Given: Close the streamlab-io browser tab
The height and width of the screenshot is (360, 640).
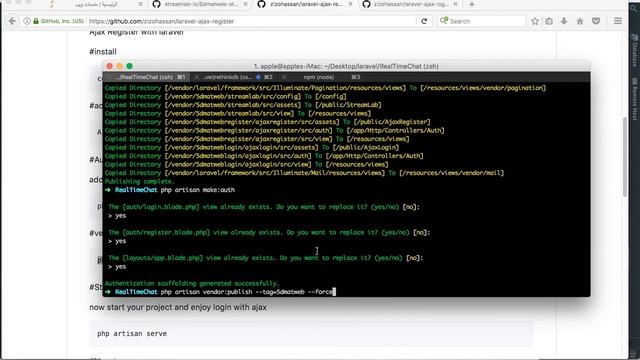Looking at the screenshot, I should click(x=245, y=4).
